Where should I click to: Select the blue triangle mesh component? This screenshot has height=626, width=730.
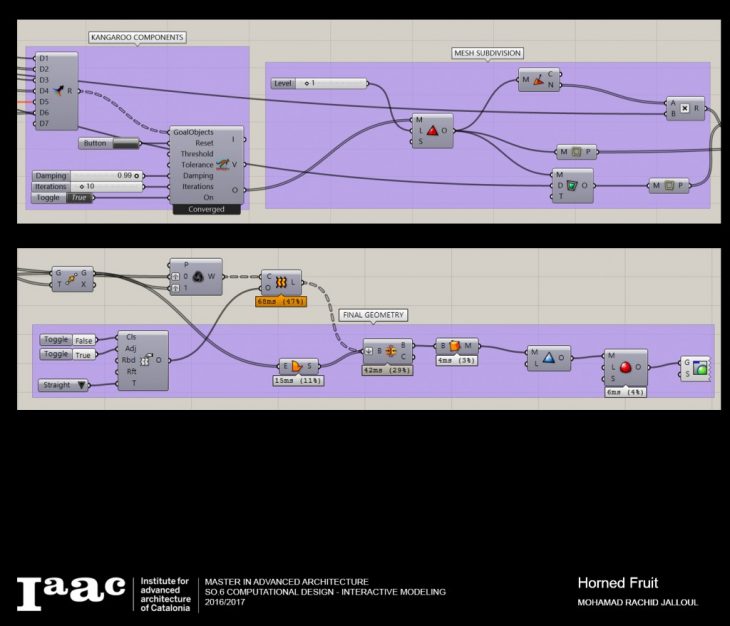click(549, 358)
